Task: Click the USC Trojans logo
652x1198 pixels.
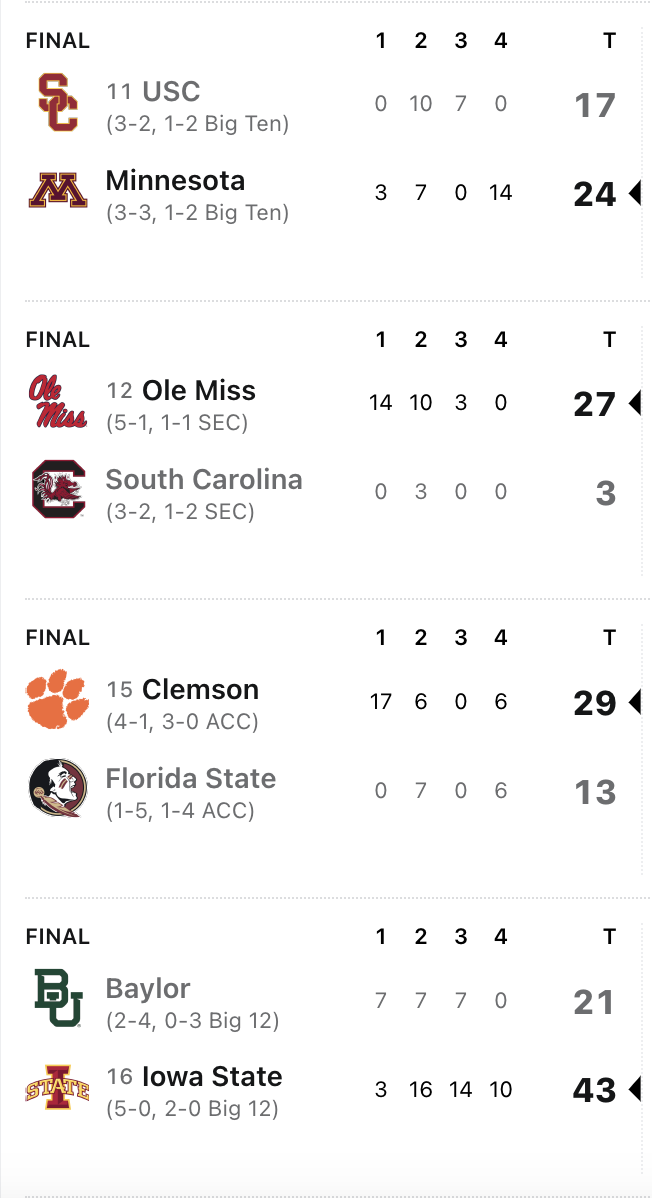Action: (x=58, y=103)
